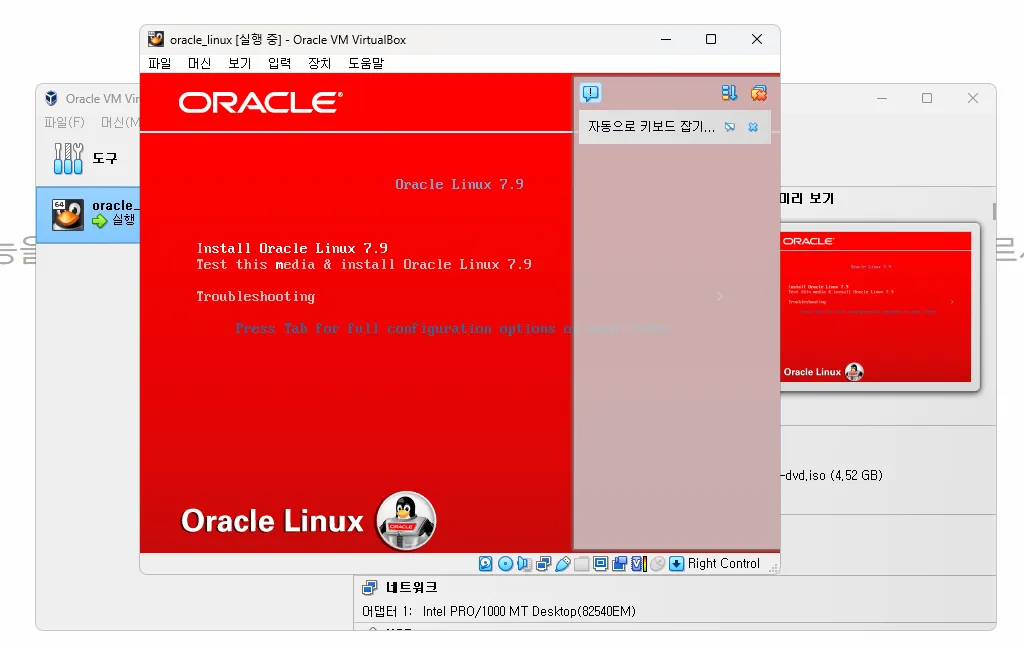This screenshot has width=1024, height=648.
Task: Click the keyboard capture arrow icon
Action: click(x=677, y=564)
